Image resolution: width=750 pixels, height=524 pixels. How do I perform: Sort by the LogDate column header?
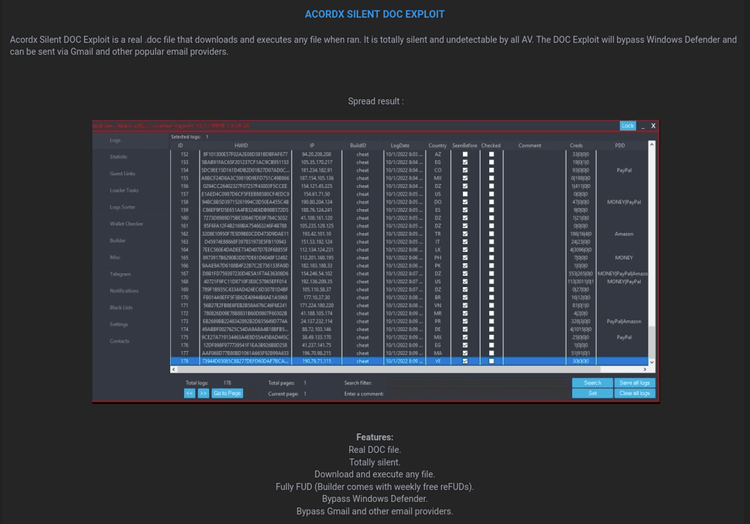click(x=400, y=145)
